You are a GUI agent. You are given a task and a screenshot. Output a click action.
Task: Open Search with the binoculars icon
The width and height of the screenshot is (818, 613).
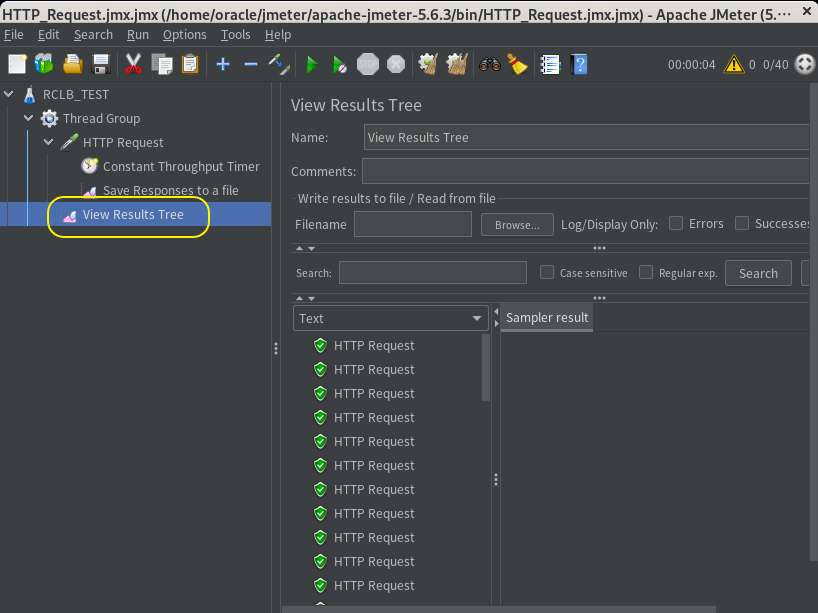click(x=489, y=64)
